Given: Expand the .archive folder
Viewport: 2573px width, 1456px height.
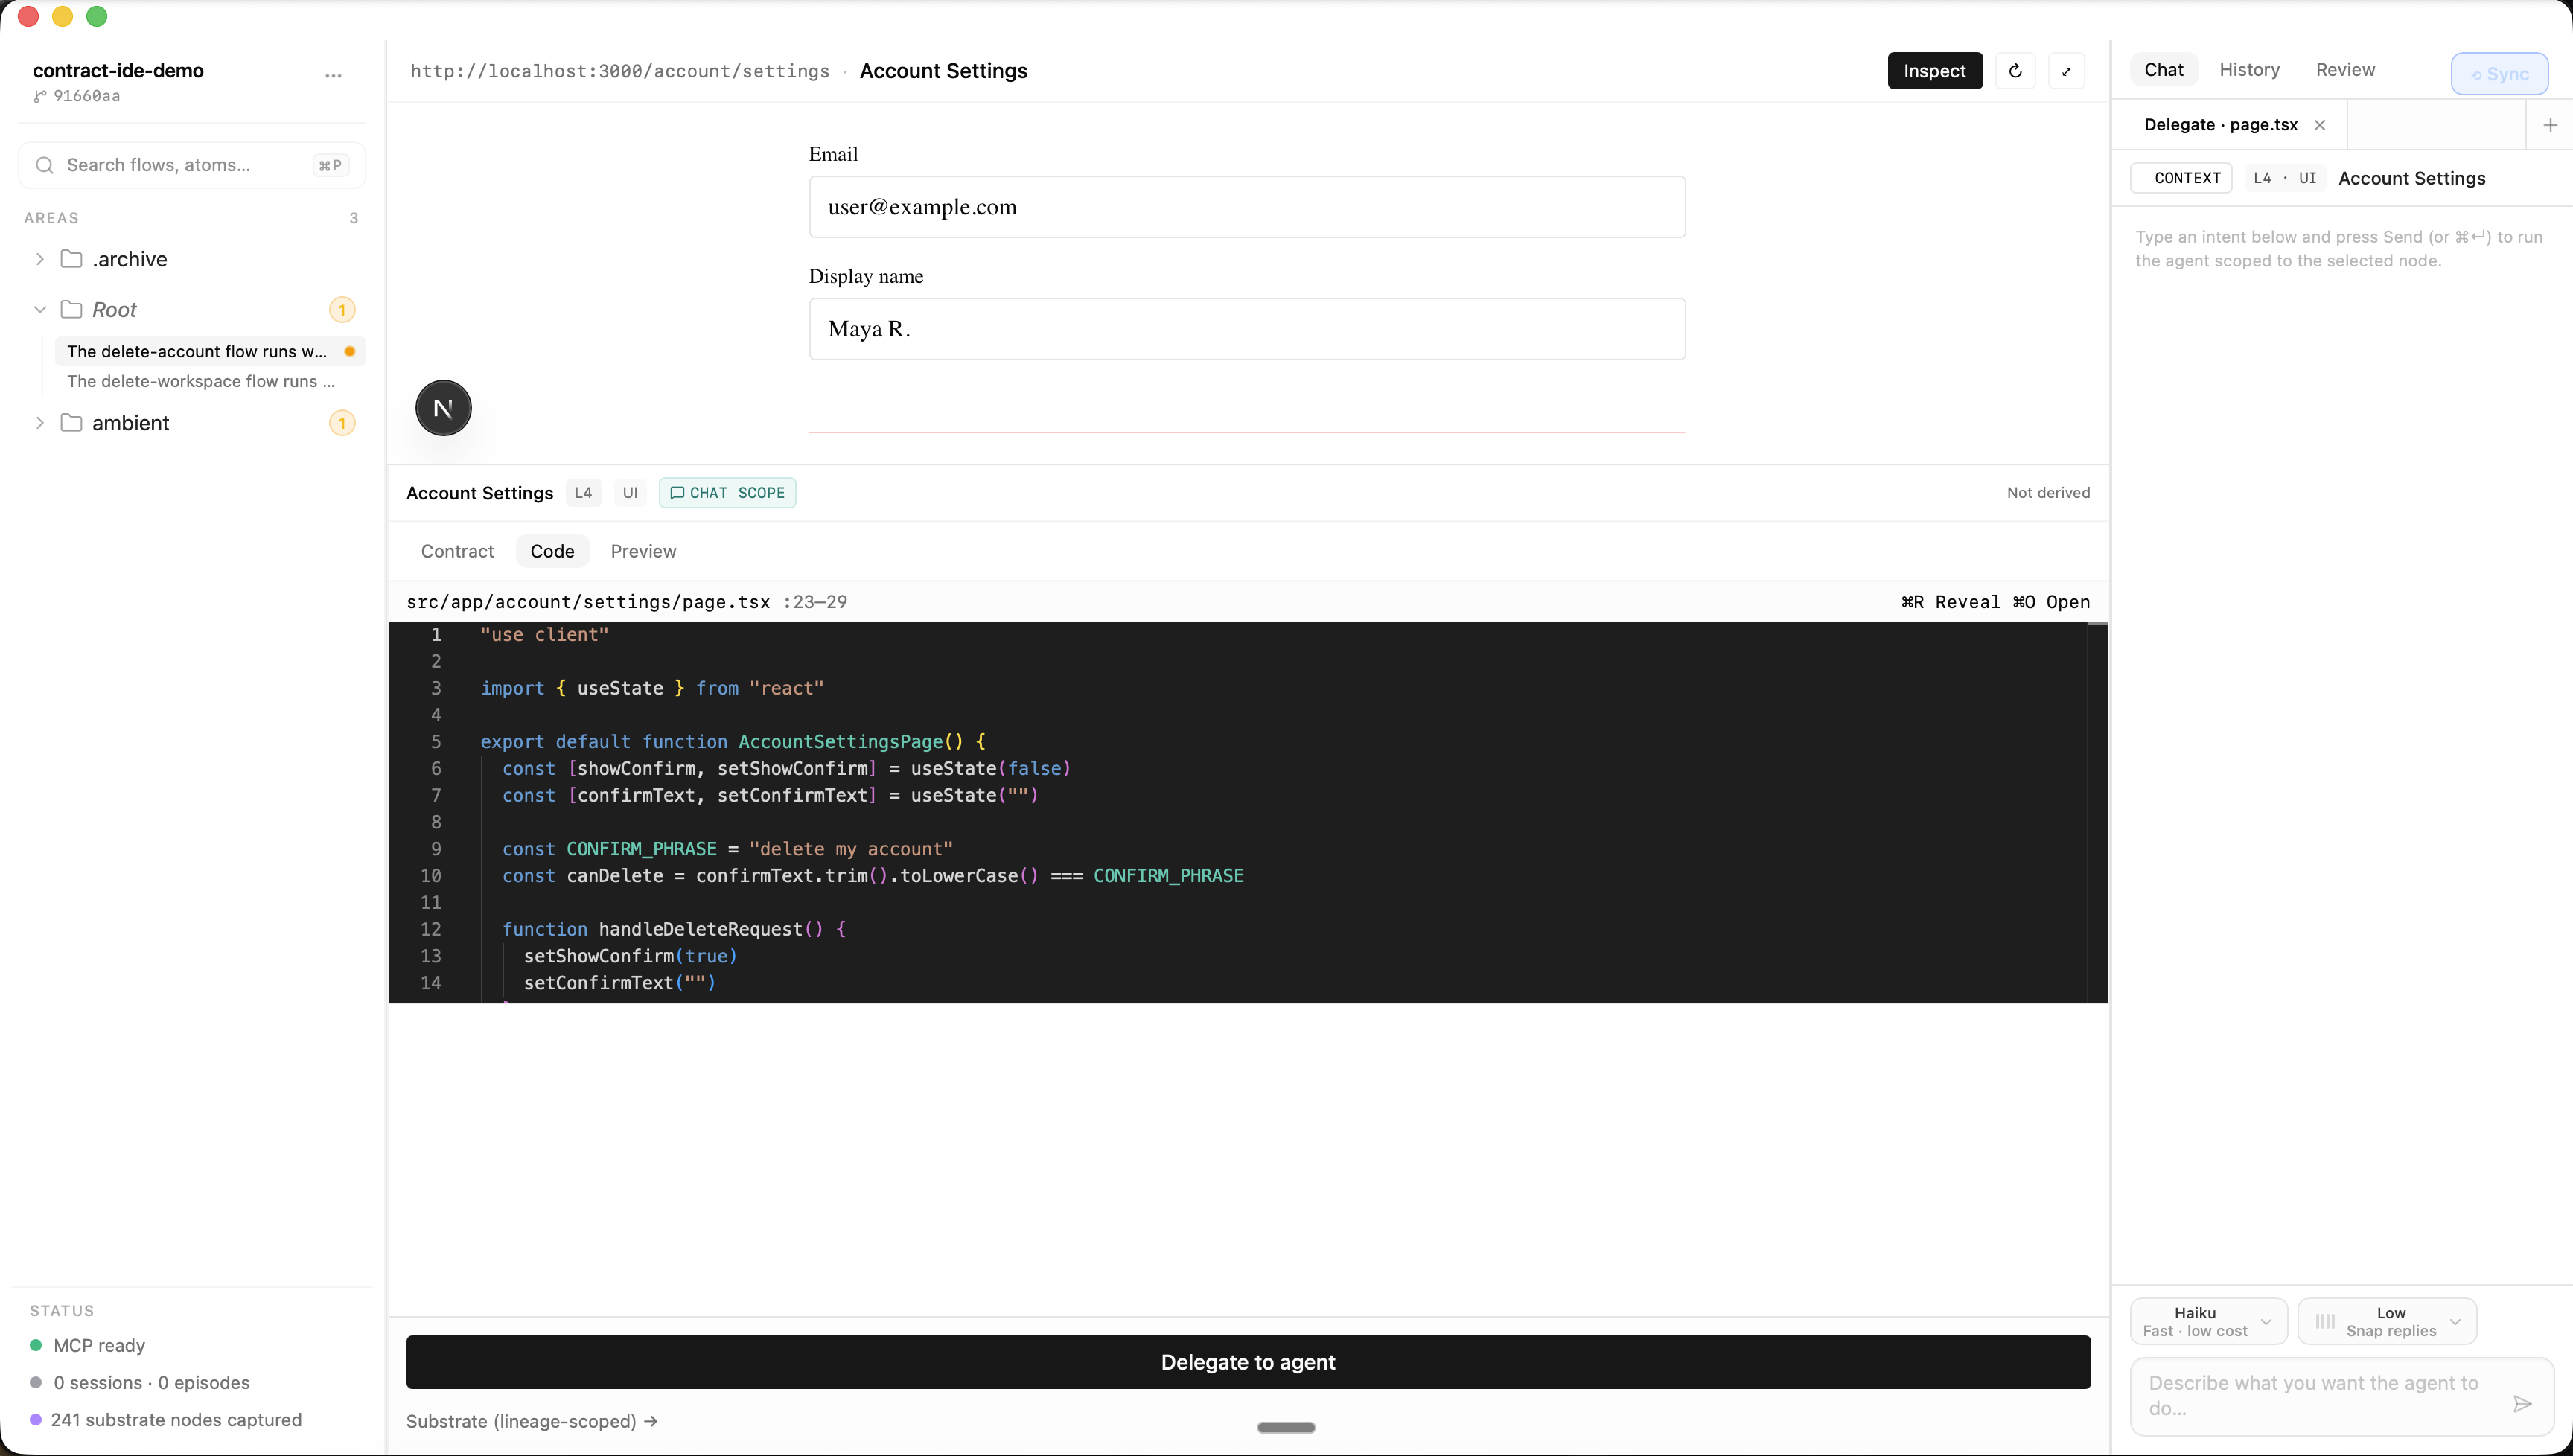Looking at the screenshot, I should point(40,259).
